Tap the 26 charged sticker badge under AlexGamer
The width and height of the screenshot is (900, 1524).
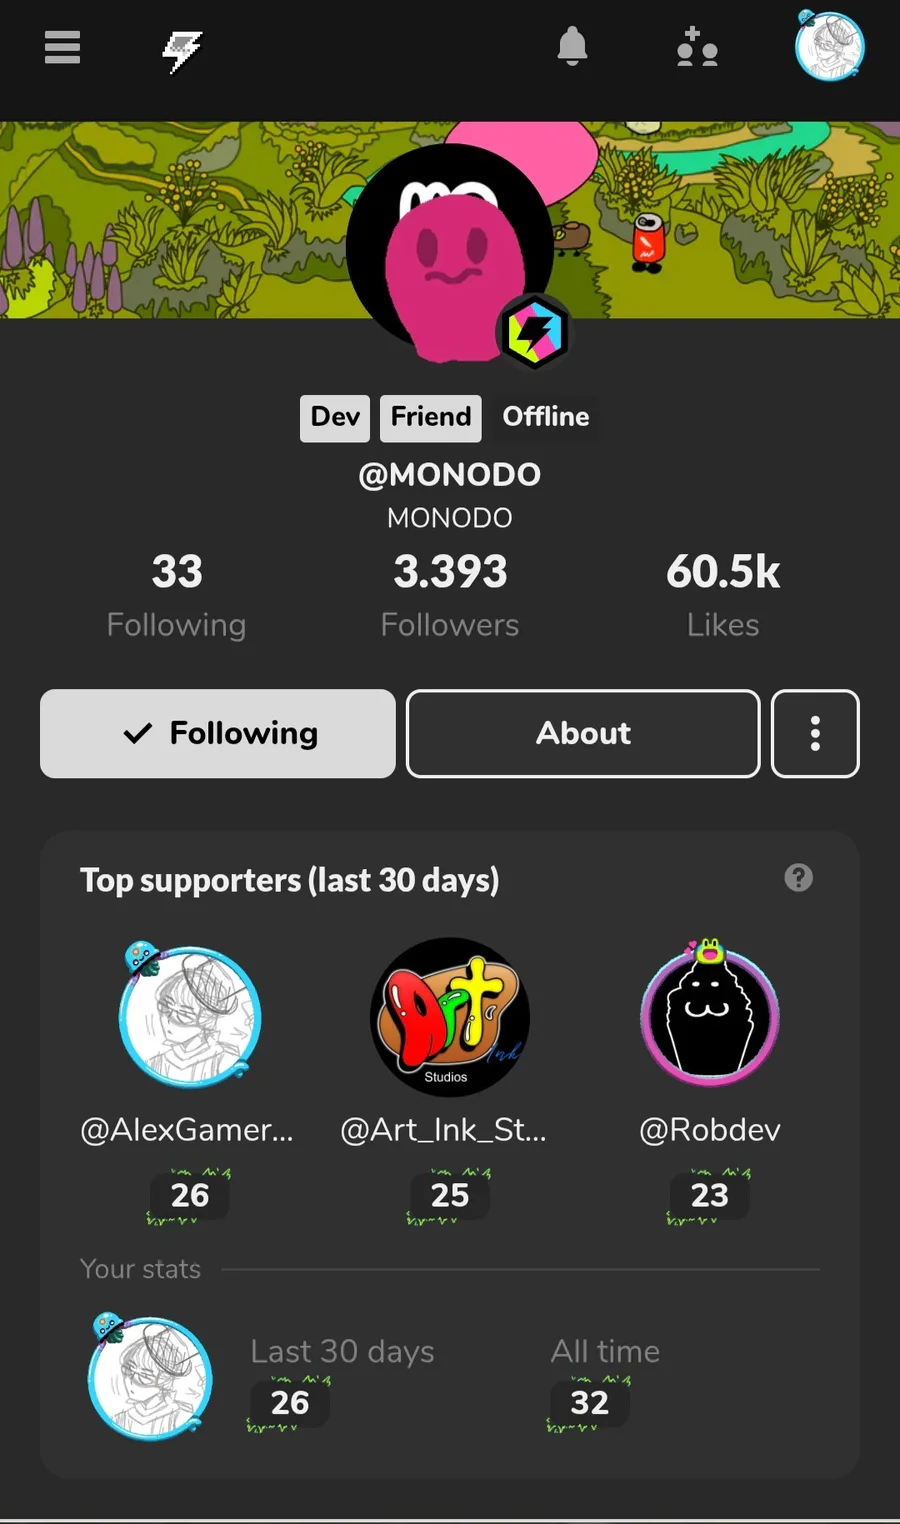click(189, 1195)
